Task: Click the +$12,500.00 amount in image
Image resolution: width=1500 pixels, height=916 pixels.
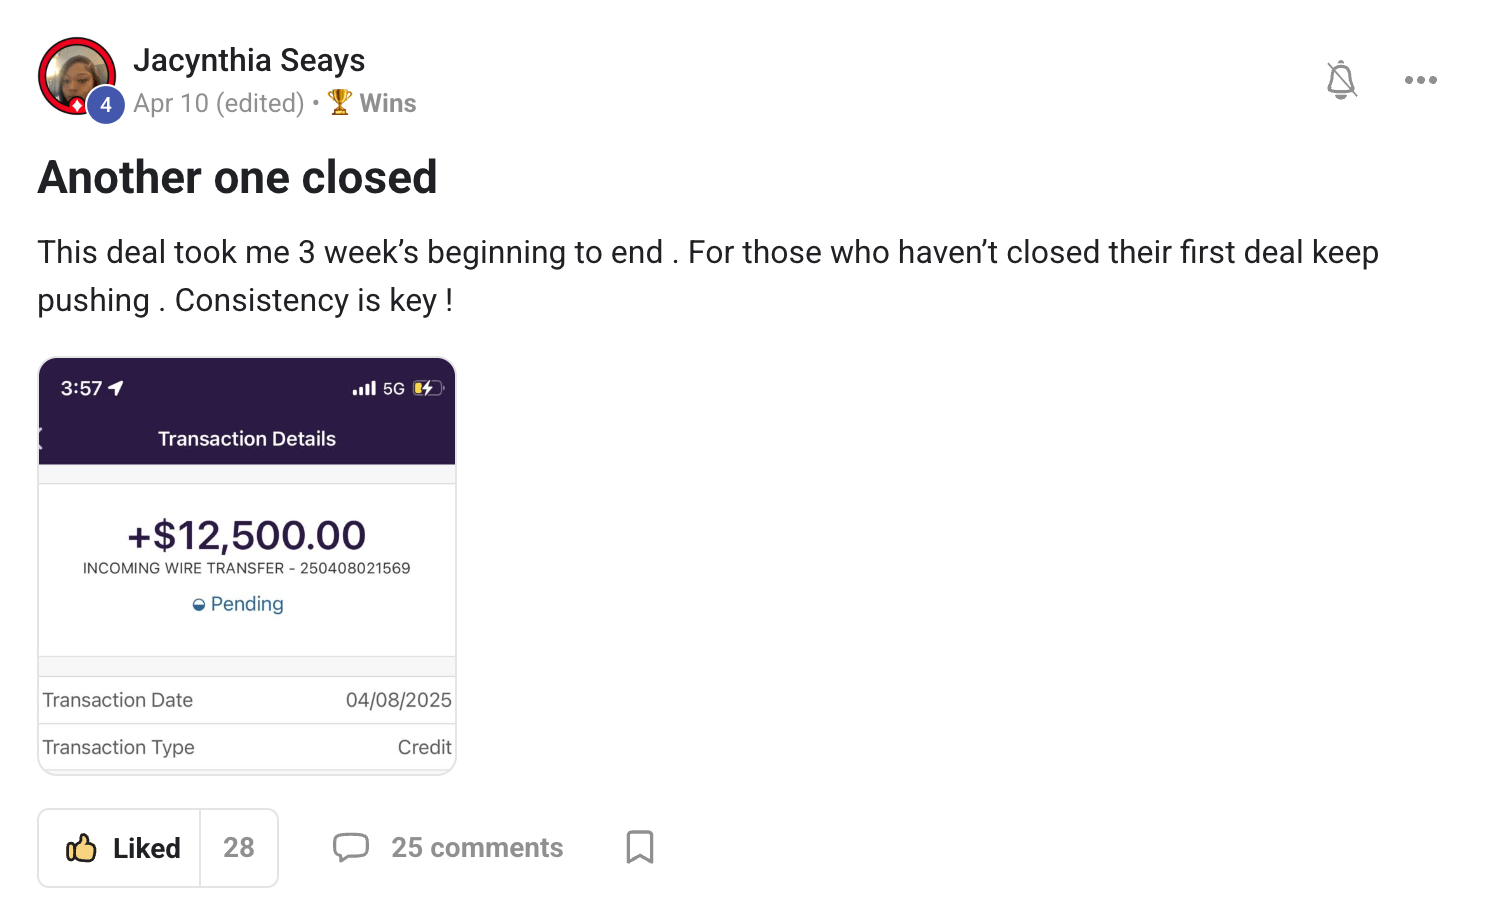Action: point(247,536)
